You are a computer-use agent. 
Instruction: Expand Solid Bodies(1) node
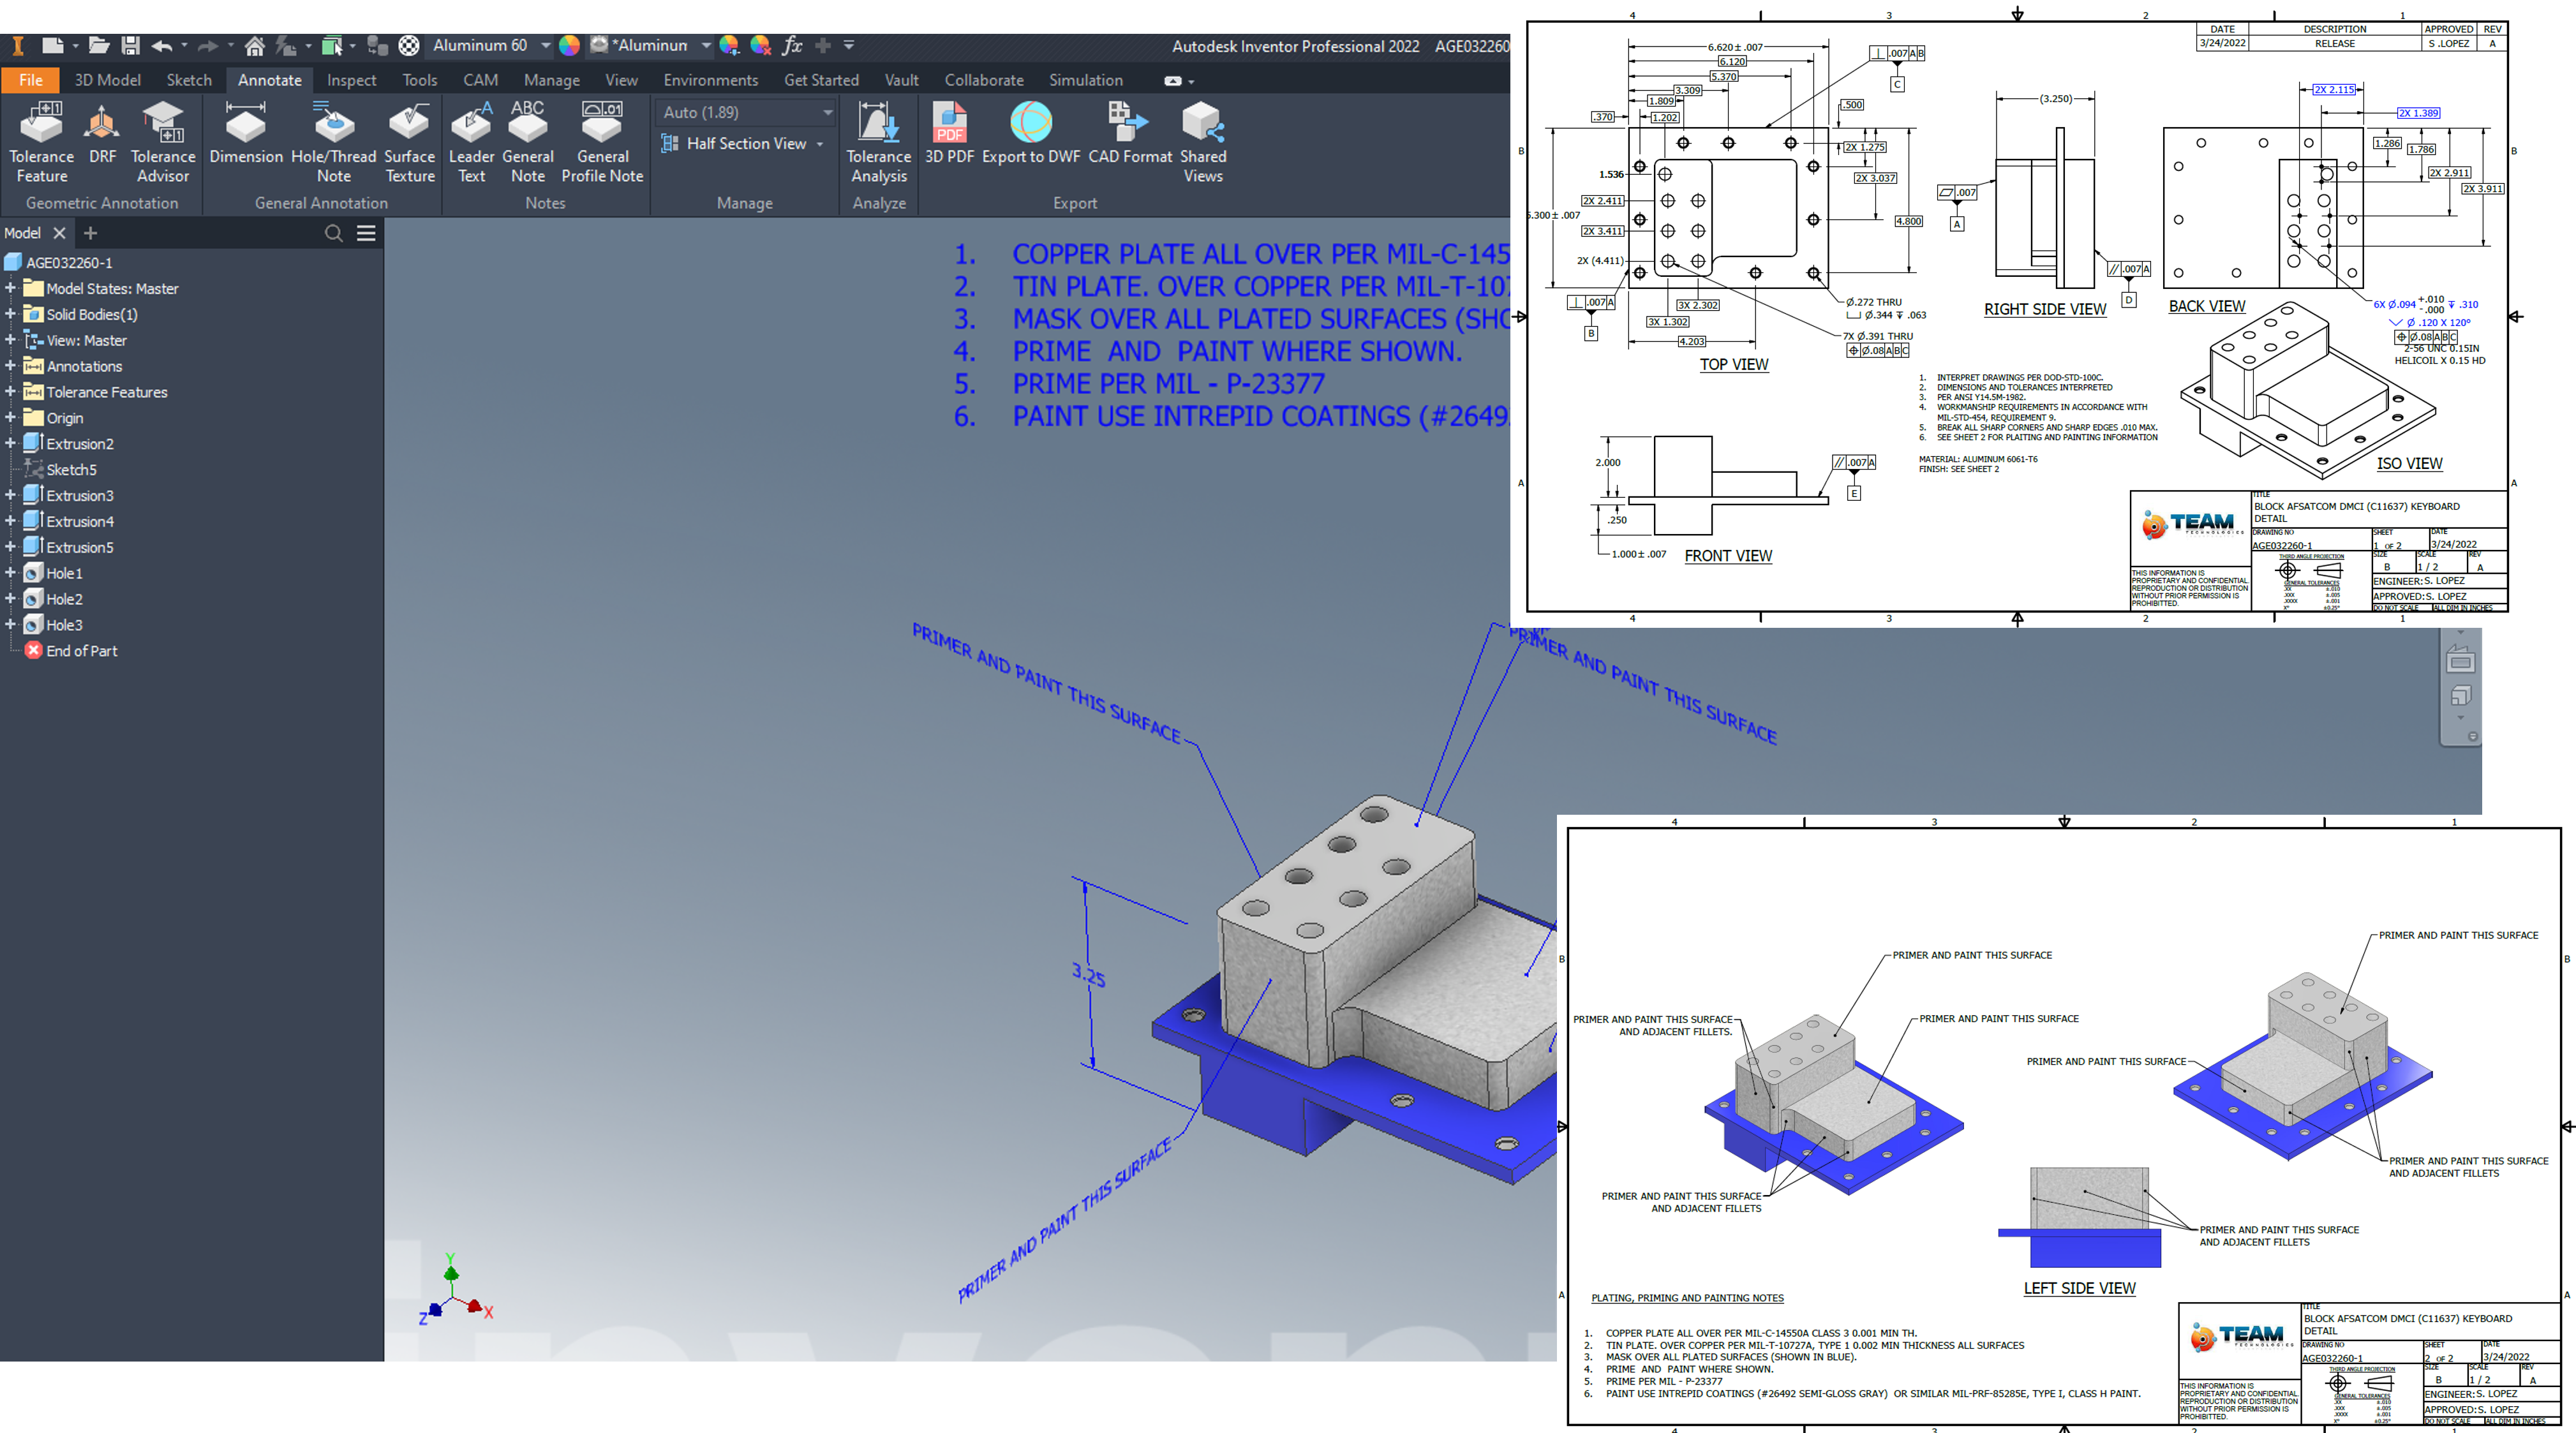point(10,314)
